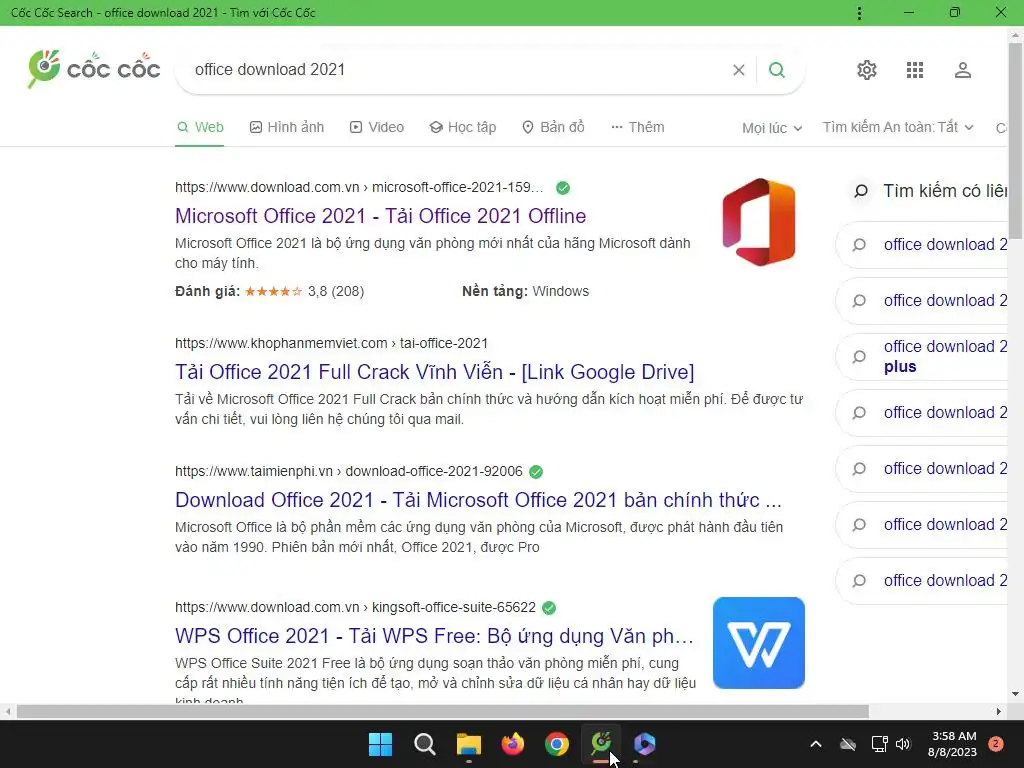
Task: Switch to the Video tab
Action: tap(377, 127)
